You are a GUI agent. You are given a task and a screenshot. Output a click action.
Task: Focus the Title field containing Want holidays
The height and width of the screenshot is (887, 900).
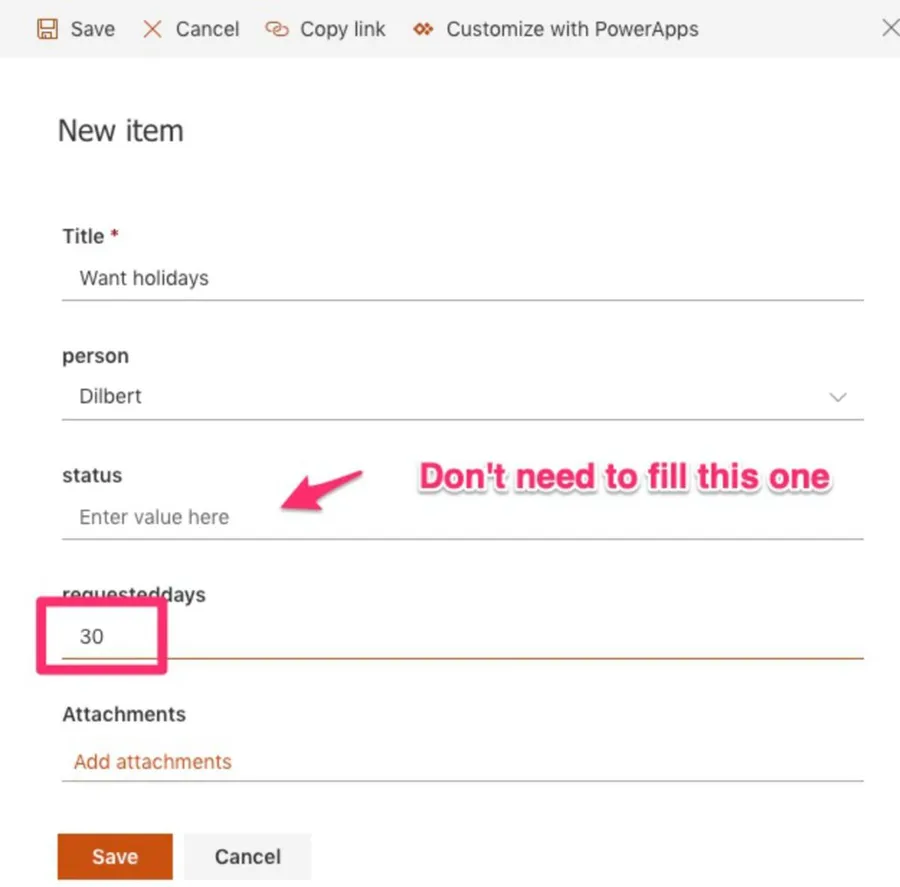(x=462, y=278)
